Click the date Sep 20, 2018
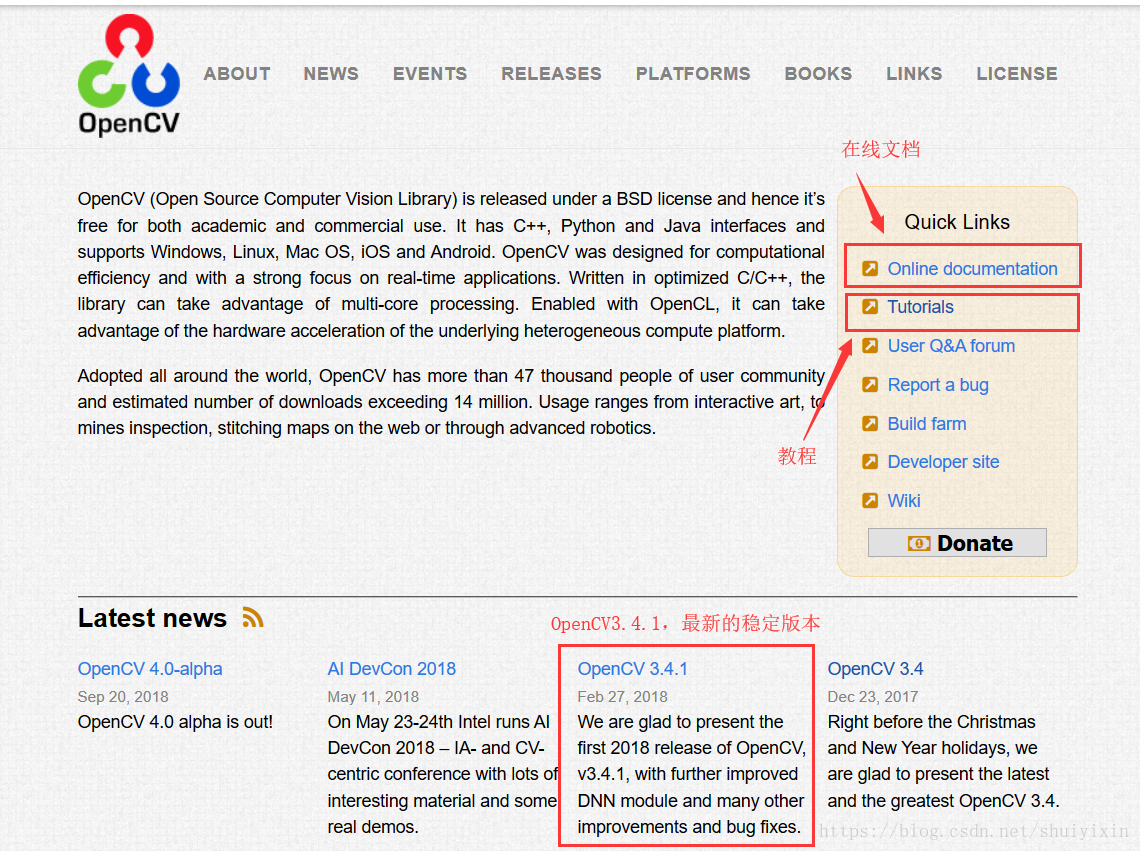This screenshot has width=1140, height=851. 123,697
